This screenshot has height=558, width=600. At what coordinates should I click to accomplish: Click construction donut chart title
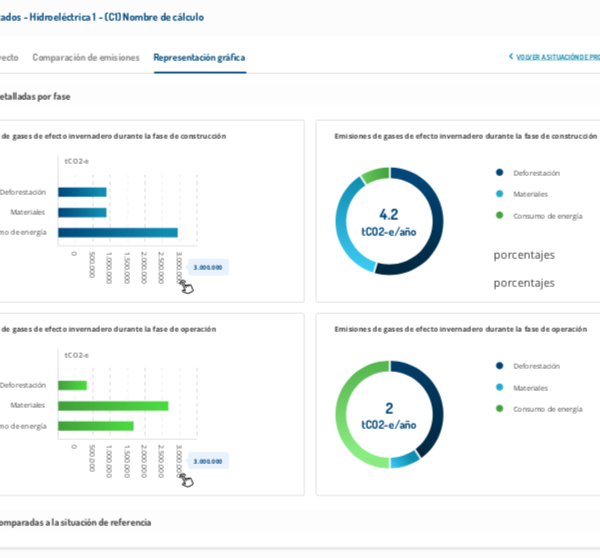[465, 136]
